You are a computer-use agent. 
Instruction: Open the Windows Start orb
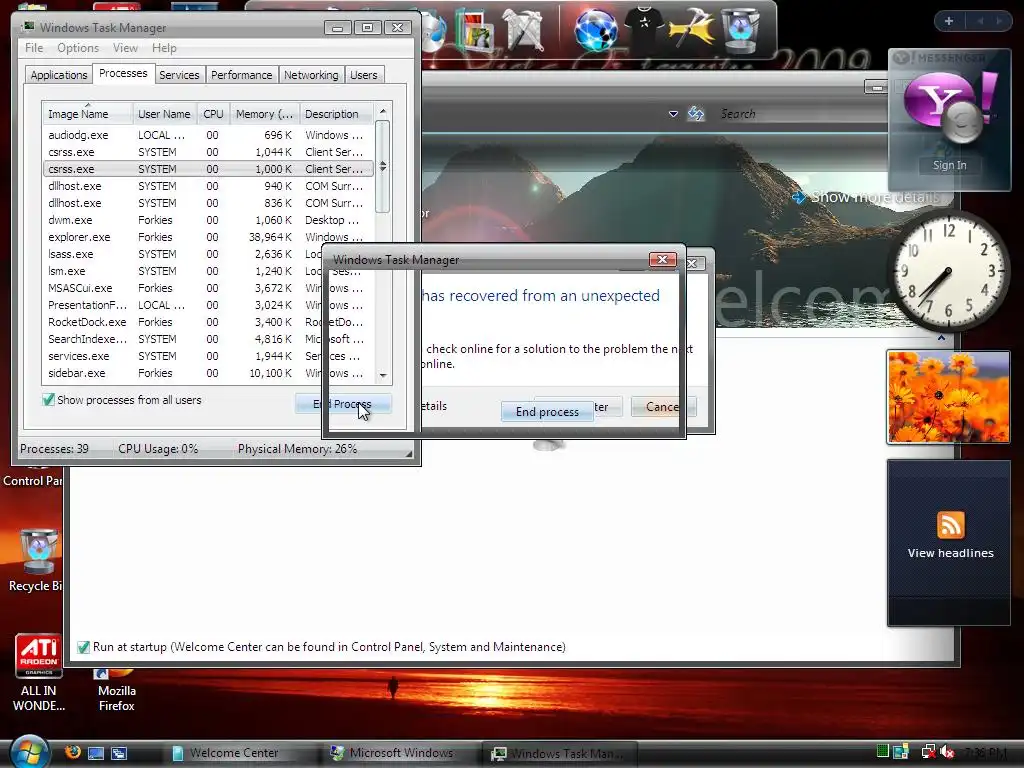[x=29, y=752]
